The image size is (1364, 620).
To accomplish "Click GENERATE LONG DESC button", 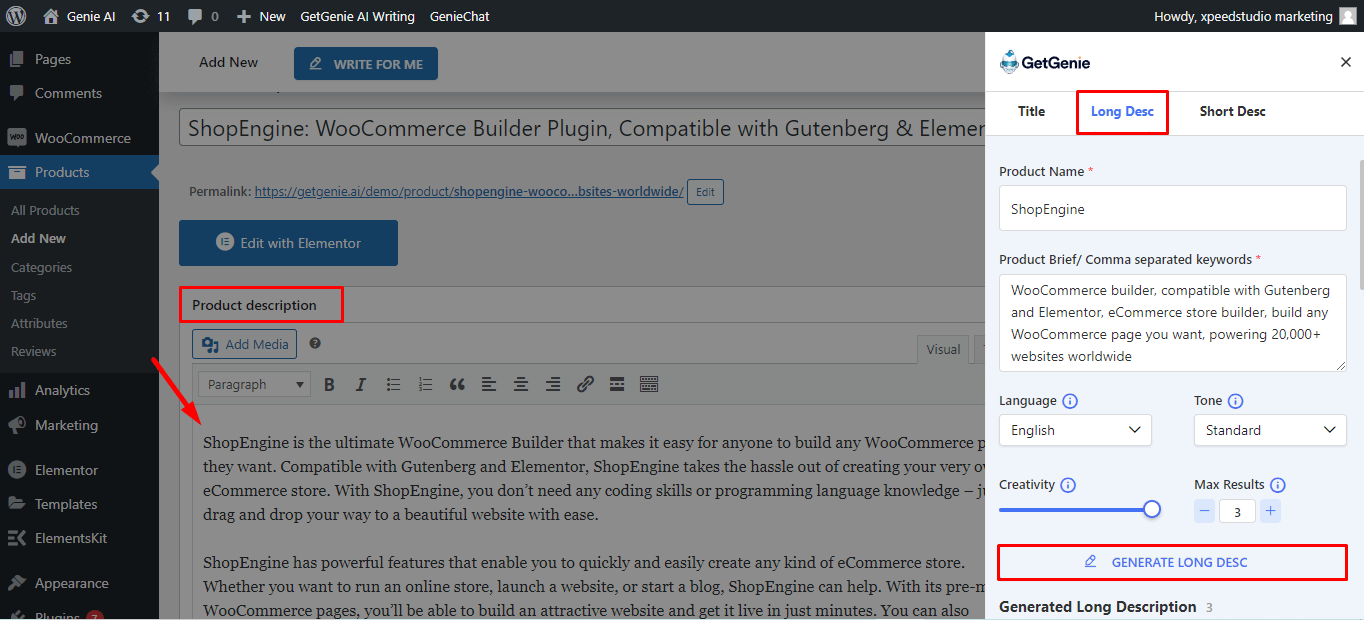I will click(1172, 562).
